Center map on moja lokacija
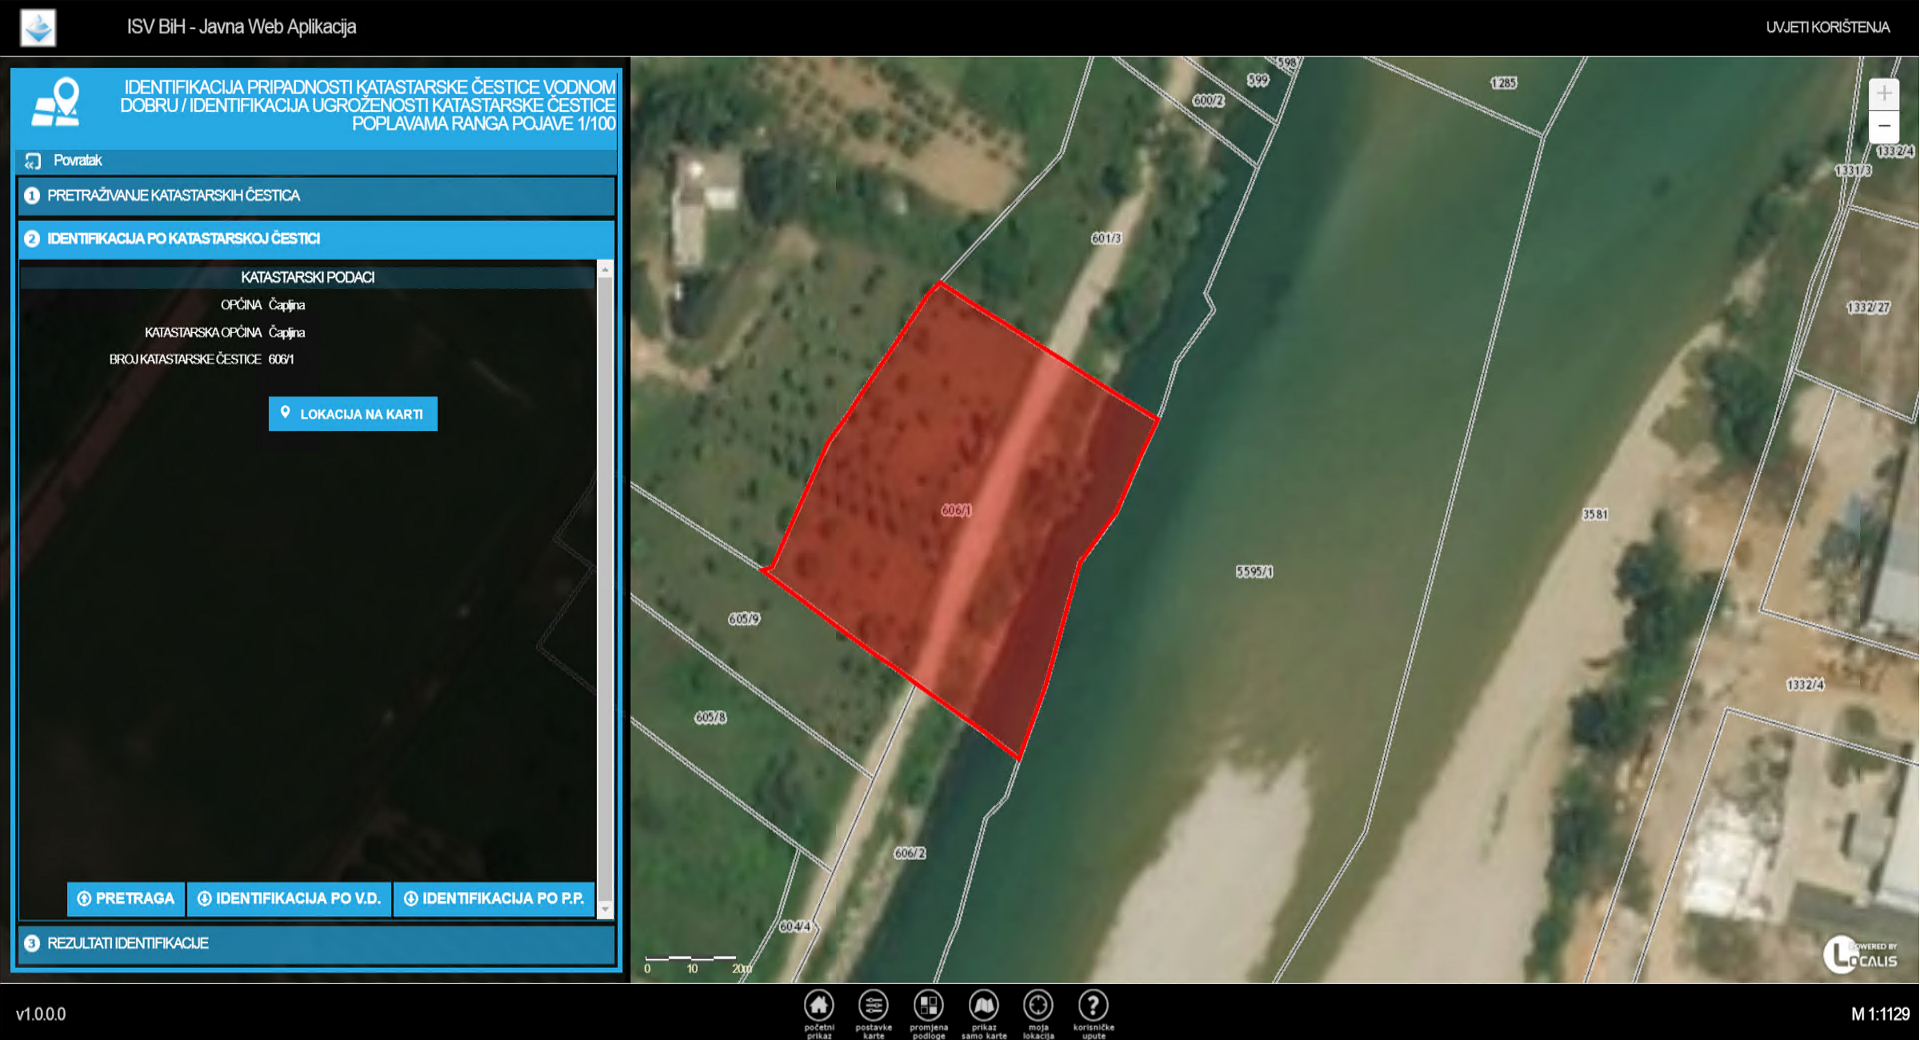 coord(1038,1006)
